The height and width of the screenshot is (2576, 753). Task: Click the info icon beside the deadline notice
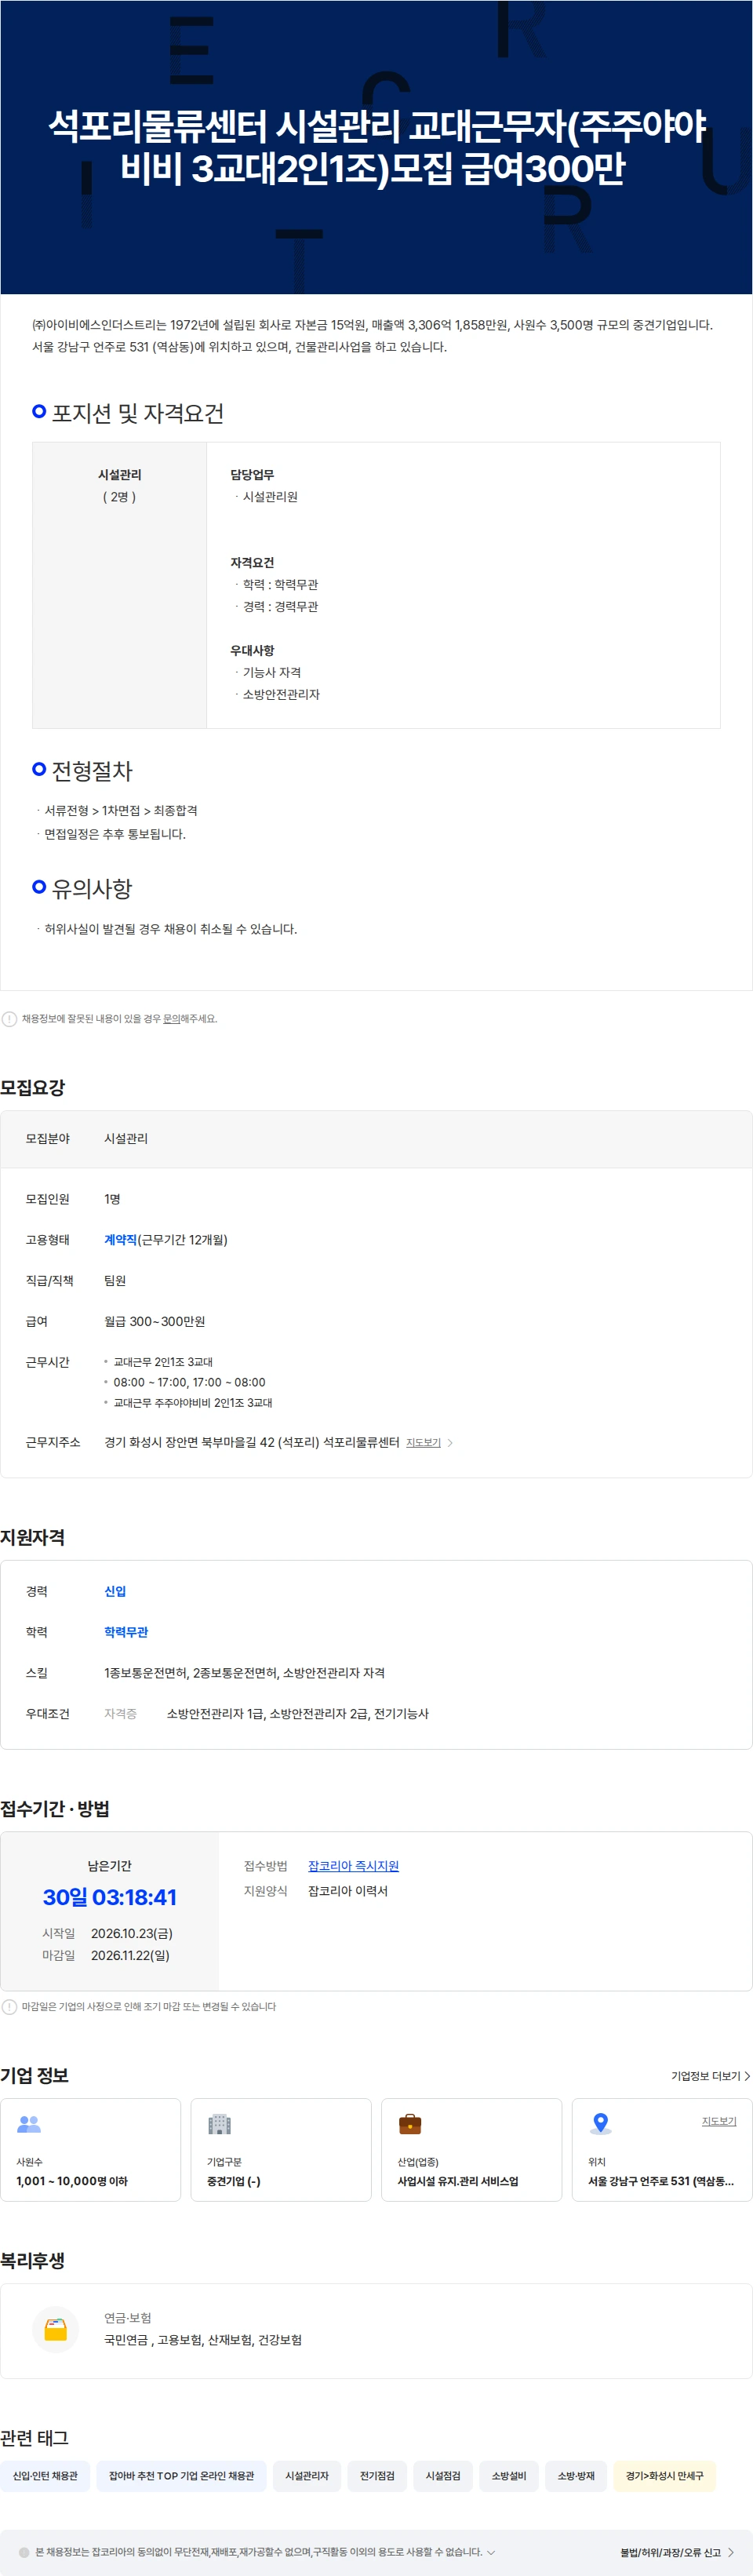click(x=9, y=2006)
